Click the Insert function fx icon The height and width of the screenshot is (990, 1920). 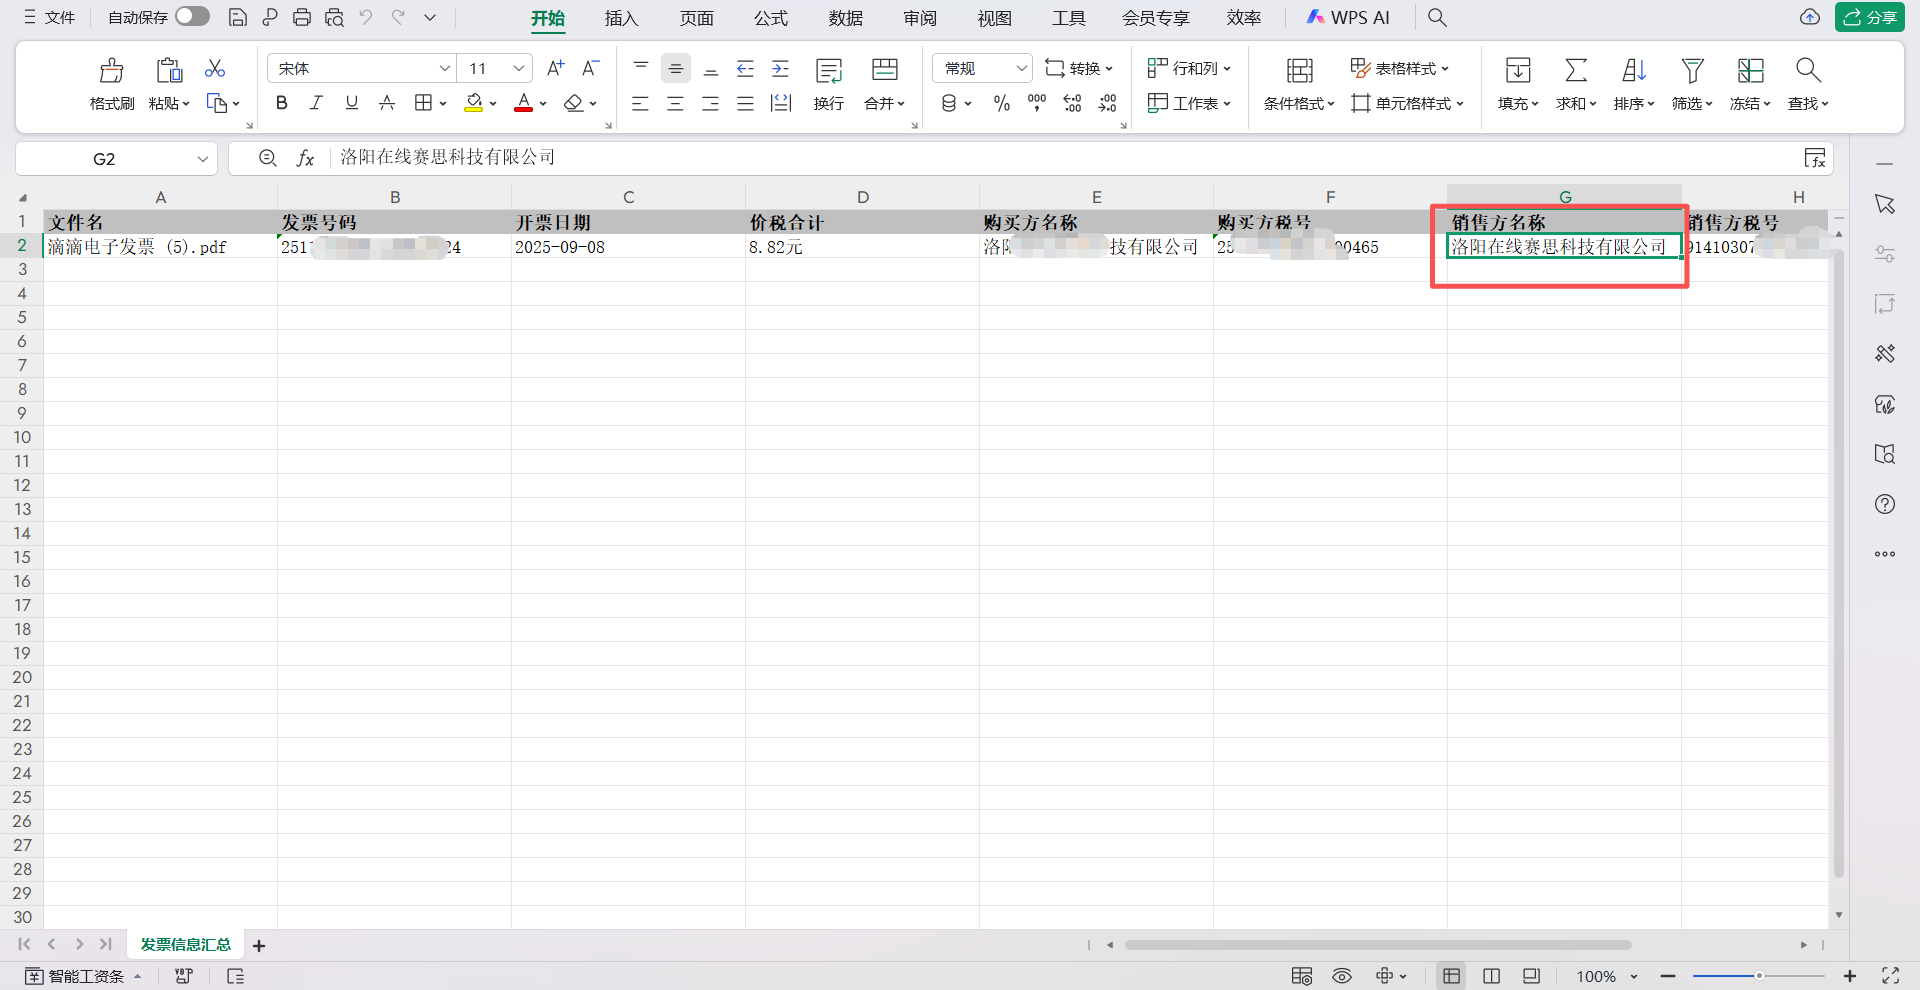tap(305, 158)
